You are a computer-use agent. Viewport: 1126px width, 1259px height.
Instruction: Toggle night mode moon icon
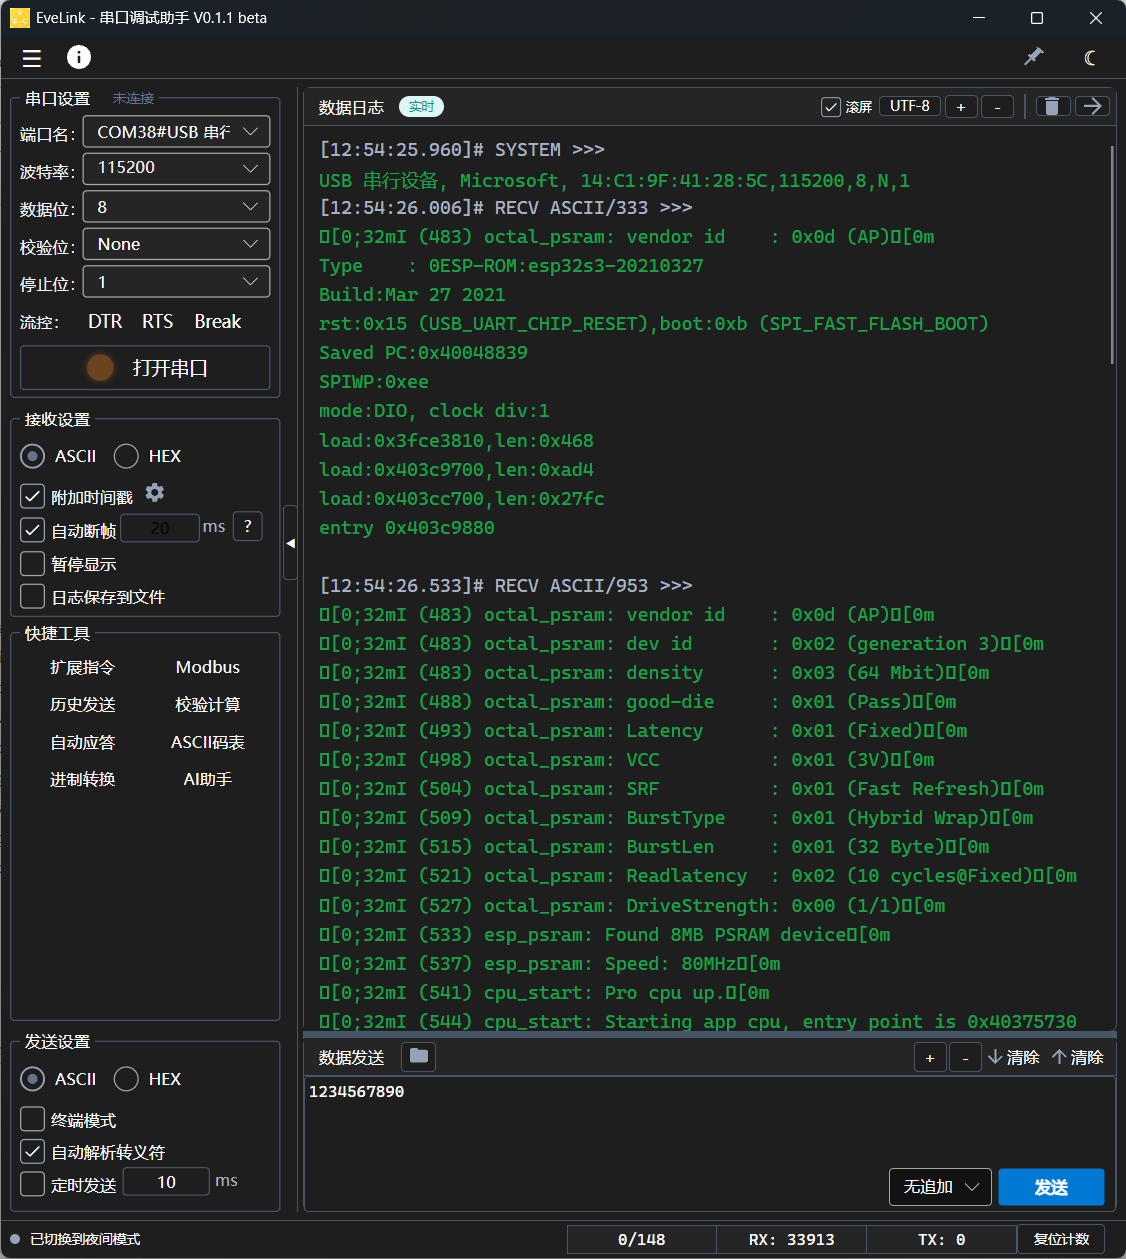(1090, 57)
